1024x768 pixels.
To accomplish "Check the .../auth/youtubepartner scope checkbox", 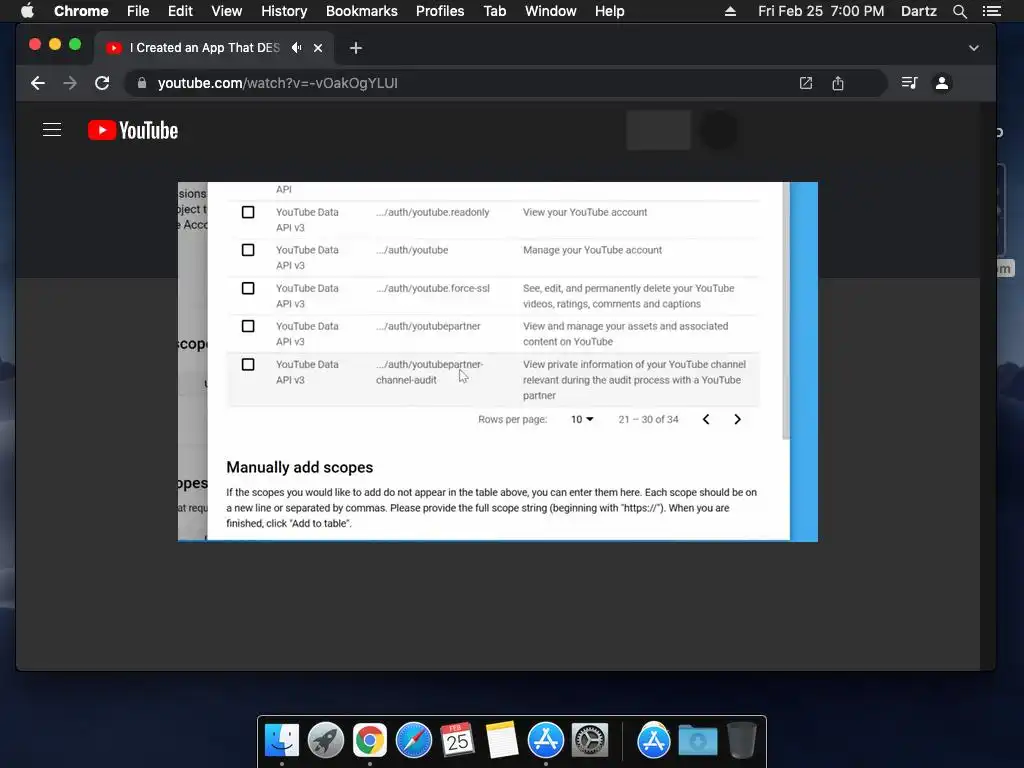I will click(248, 326).
